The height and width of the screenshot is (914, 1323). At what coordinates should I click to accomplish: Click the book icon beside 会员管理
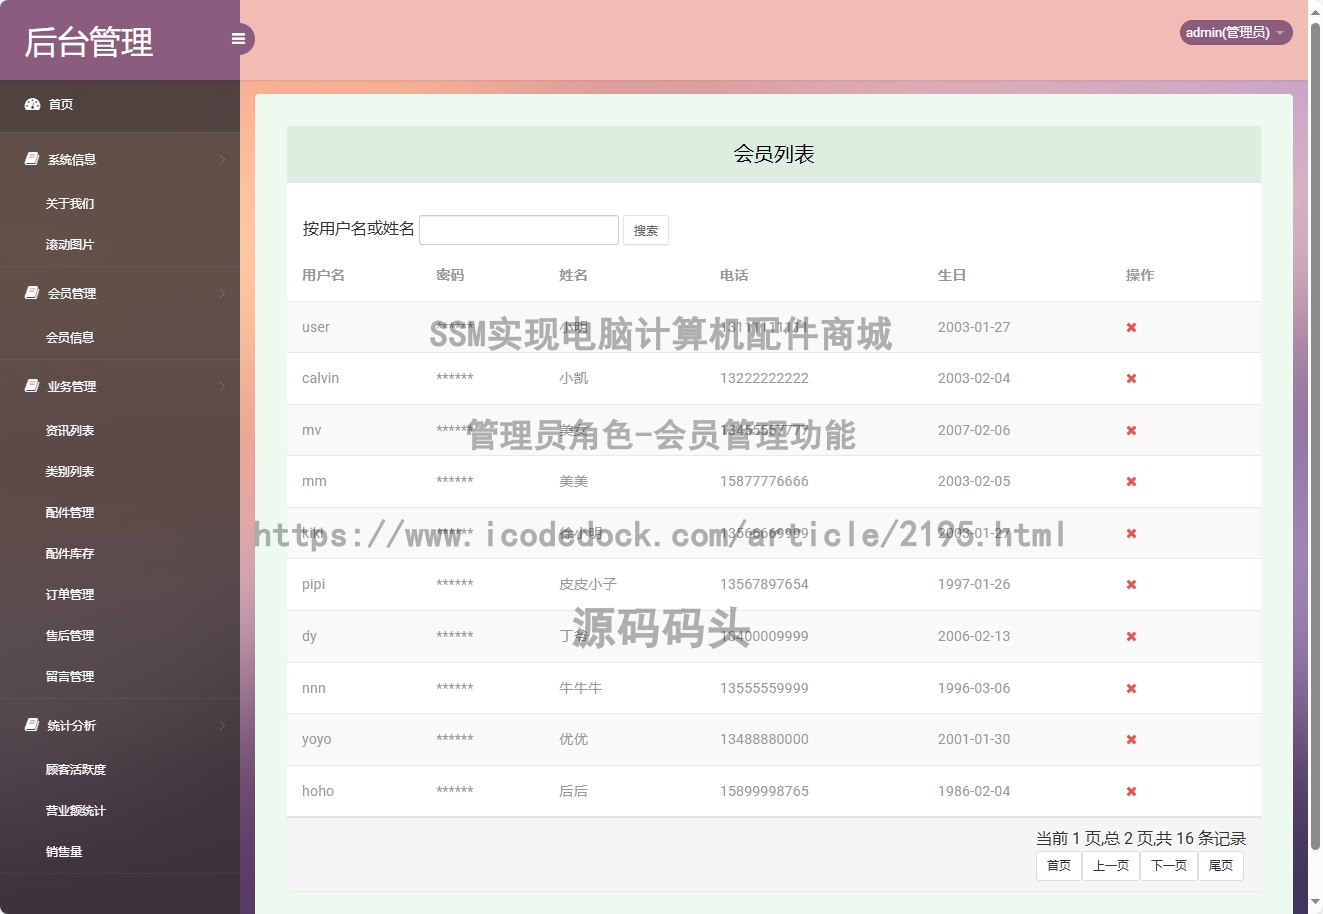32,293
